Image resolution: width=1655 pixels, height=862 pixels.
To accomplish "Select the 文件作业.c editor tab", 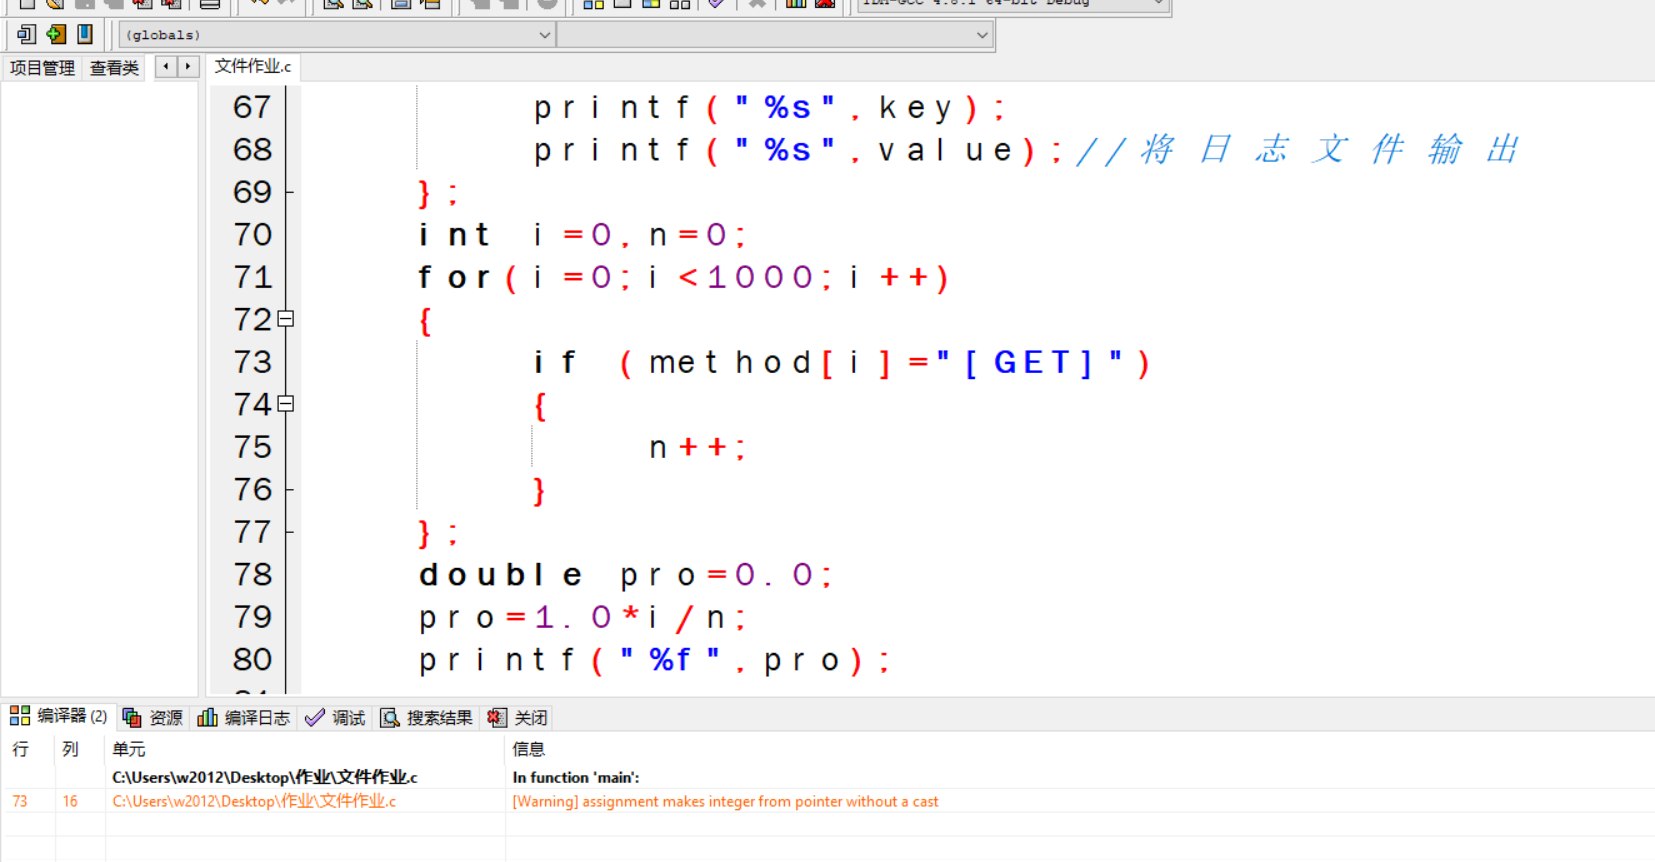I will [x=253, y=67].
